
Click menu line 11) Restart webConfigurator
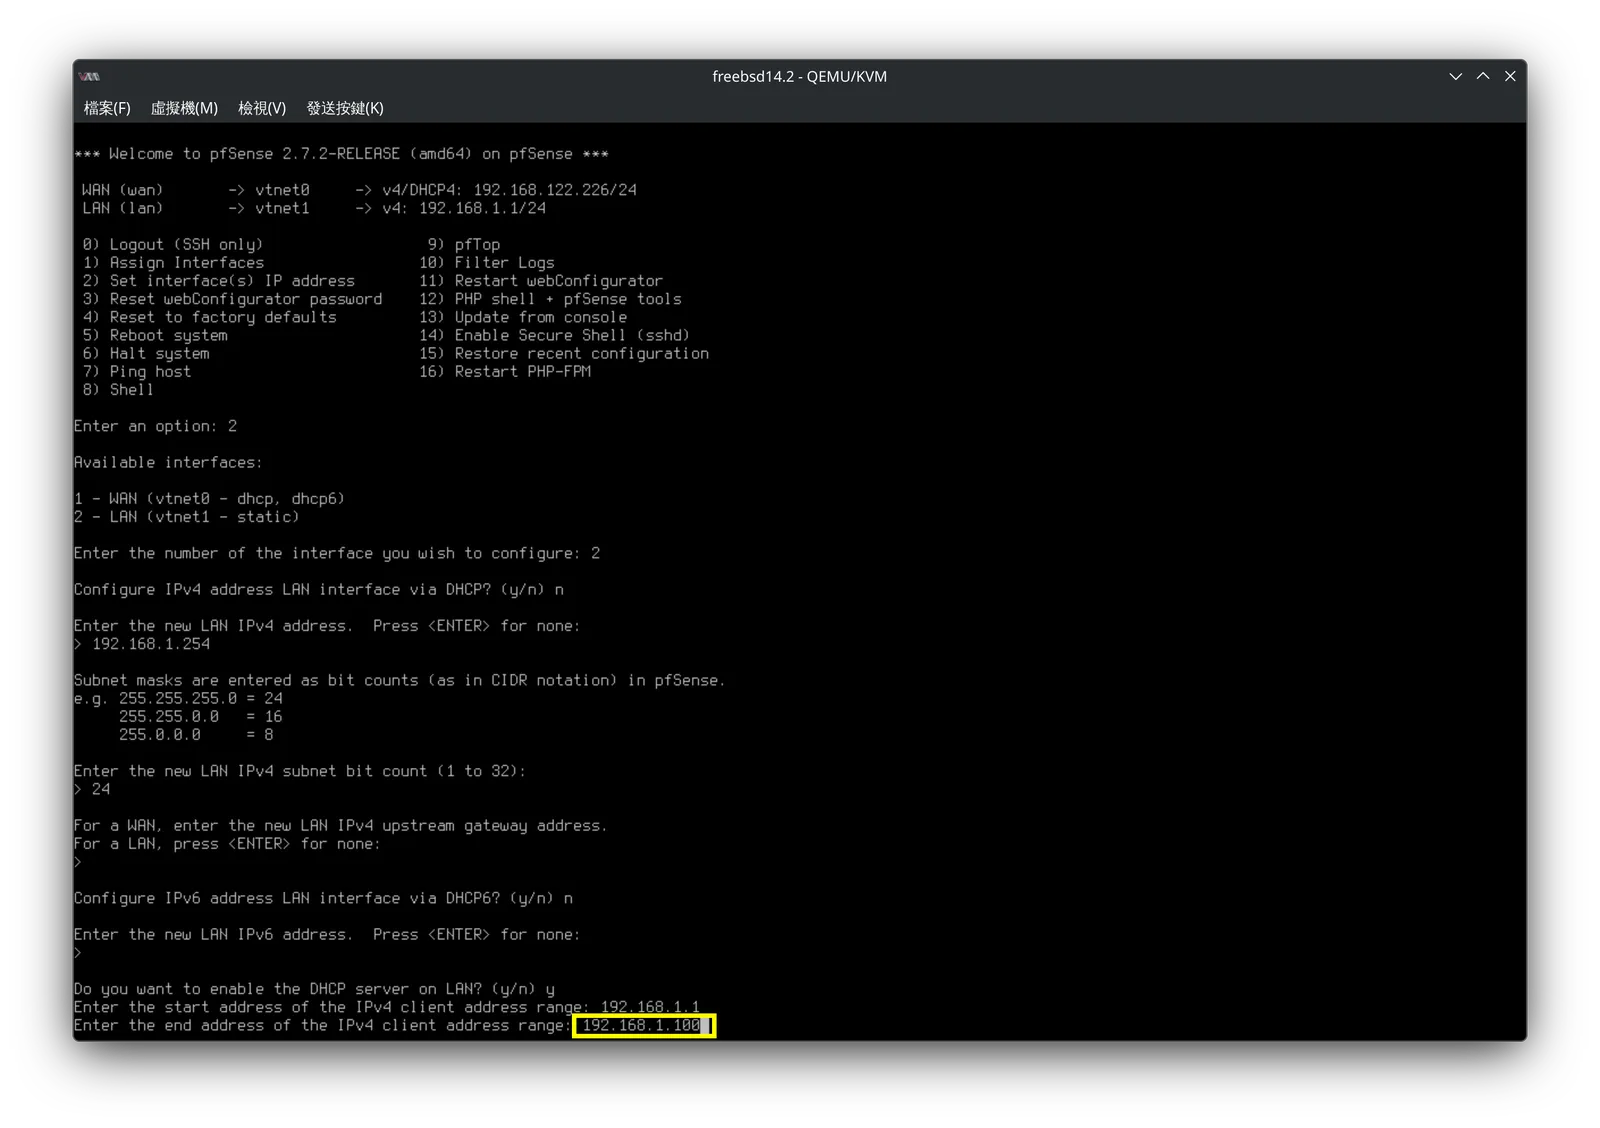point(541,281)
